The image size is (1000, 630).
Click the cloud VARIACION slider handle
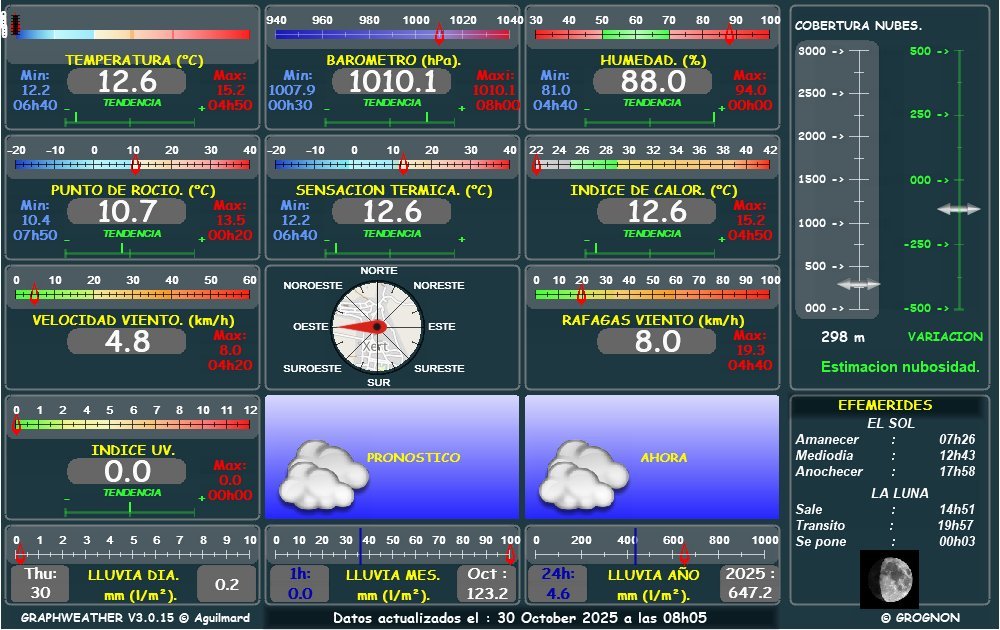(x=958, y=208)
